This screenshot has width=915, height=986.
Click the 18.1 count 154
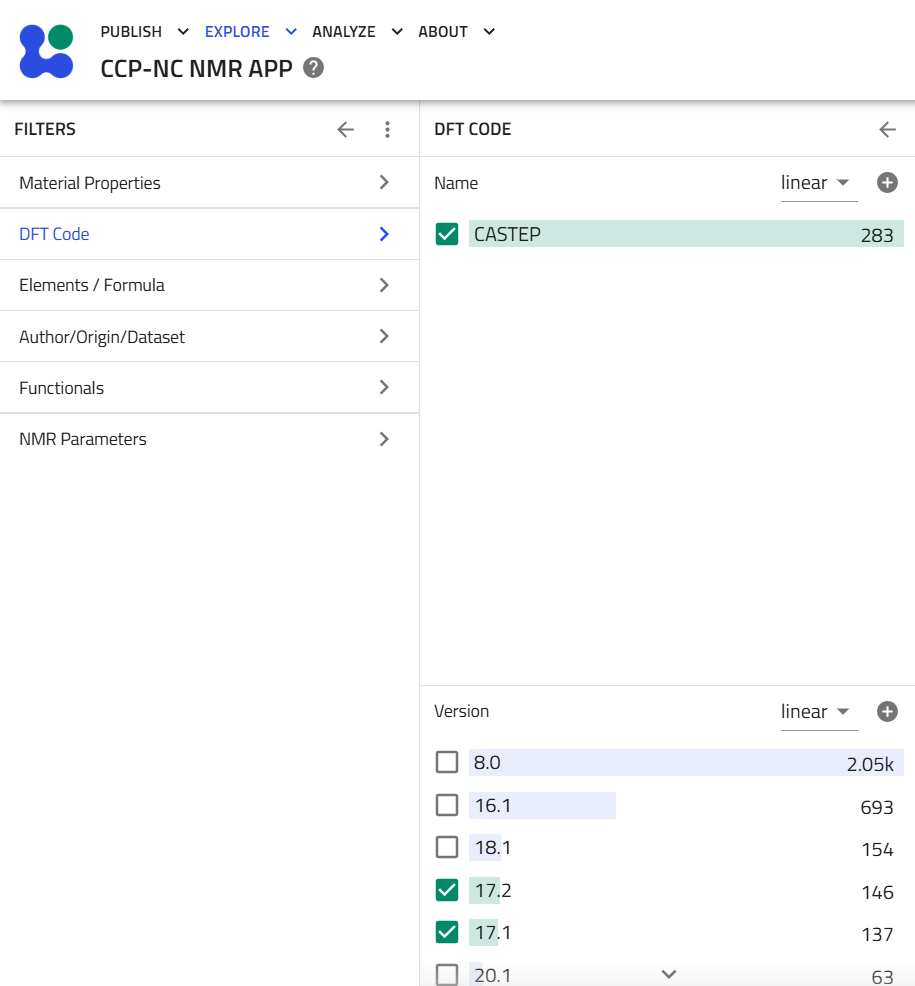(877, 850)
